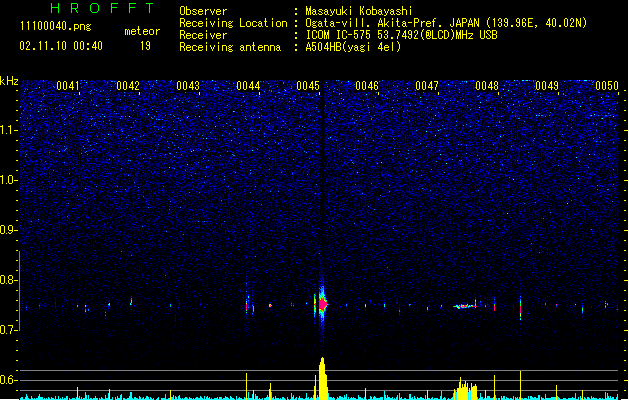
Task: Click time marker 0049
Action: click(x=547, y=86)
